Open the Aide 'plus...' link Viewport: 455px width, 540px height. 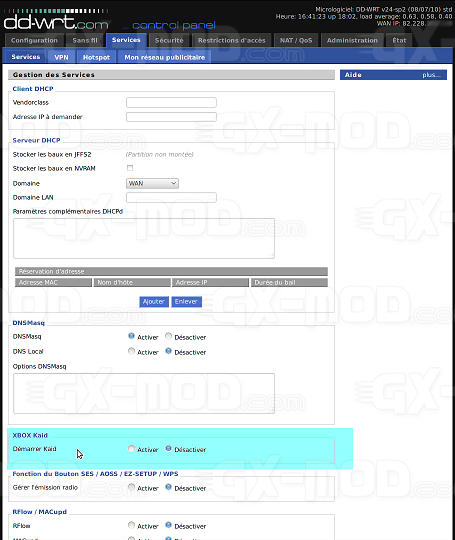[431, 75]
